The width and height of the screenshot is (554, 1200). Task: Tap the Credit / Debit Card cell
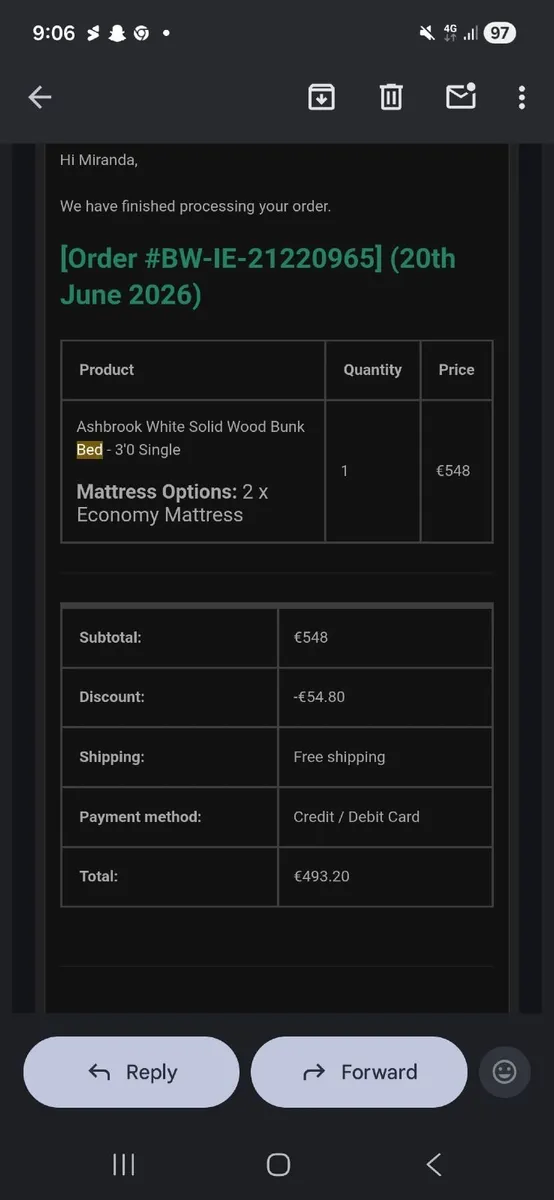(385, 817)
